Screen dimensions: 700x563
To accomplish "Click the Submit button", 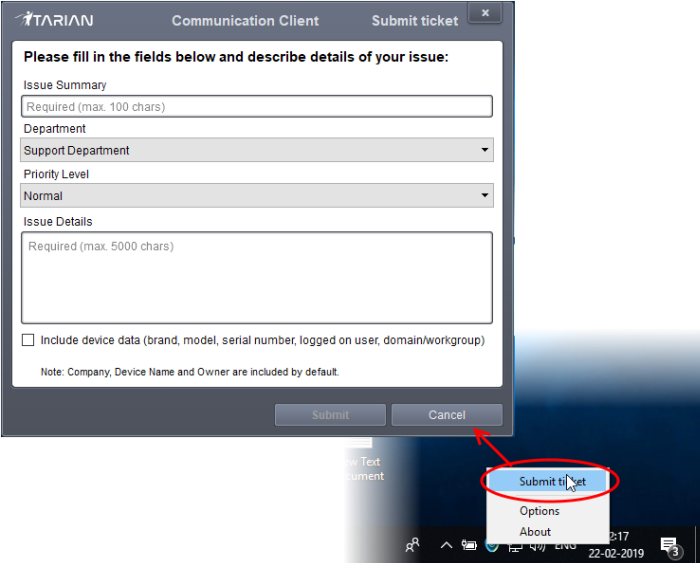I will tap(330, 415).
